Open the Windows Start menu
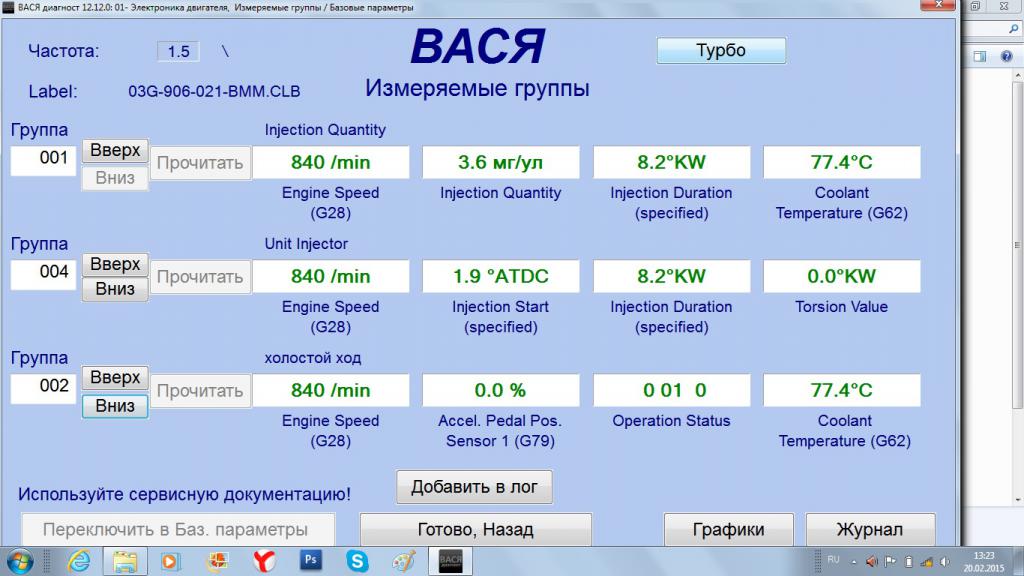The image size is (1024, 576). point(20,562)
